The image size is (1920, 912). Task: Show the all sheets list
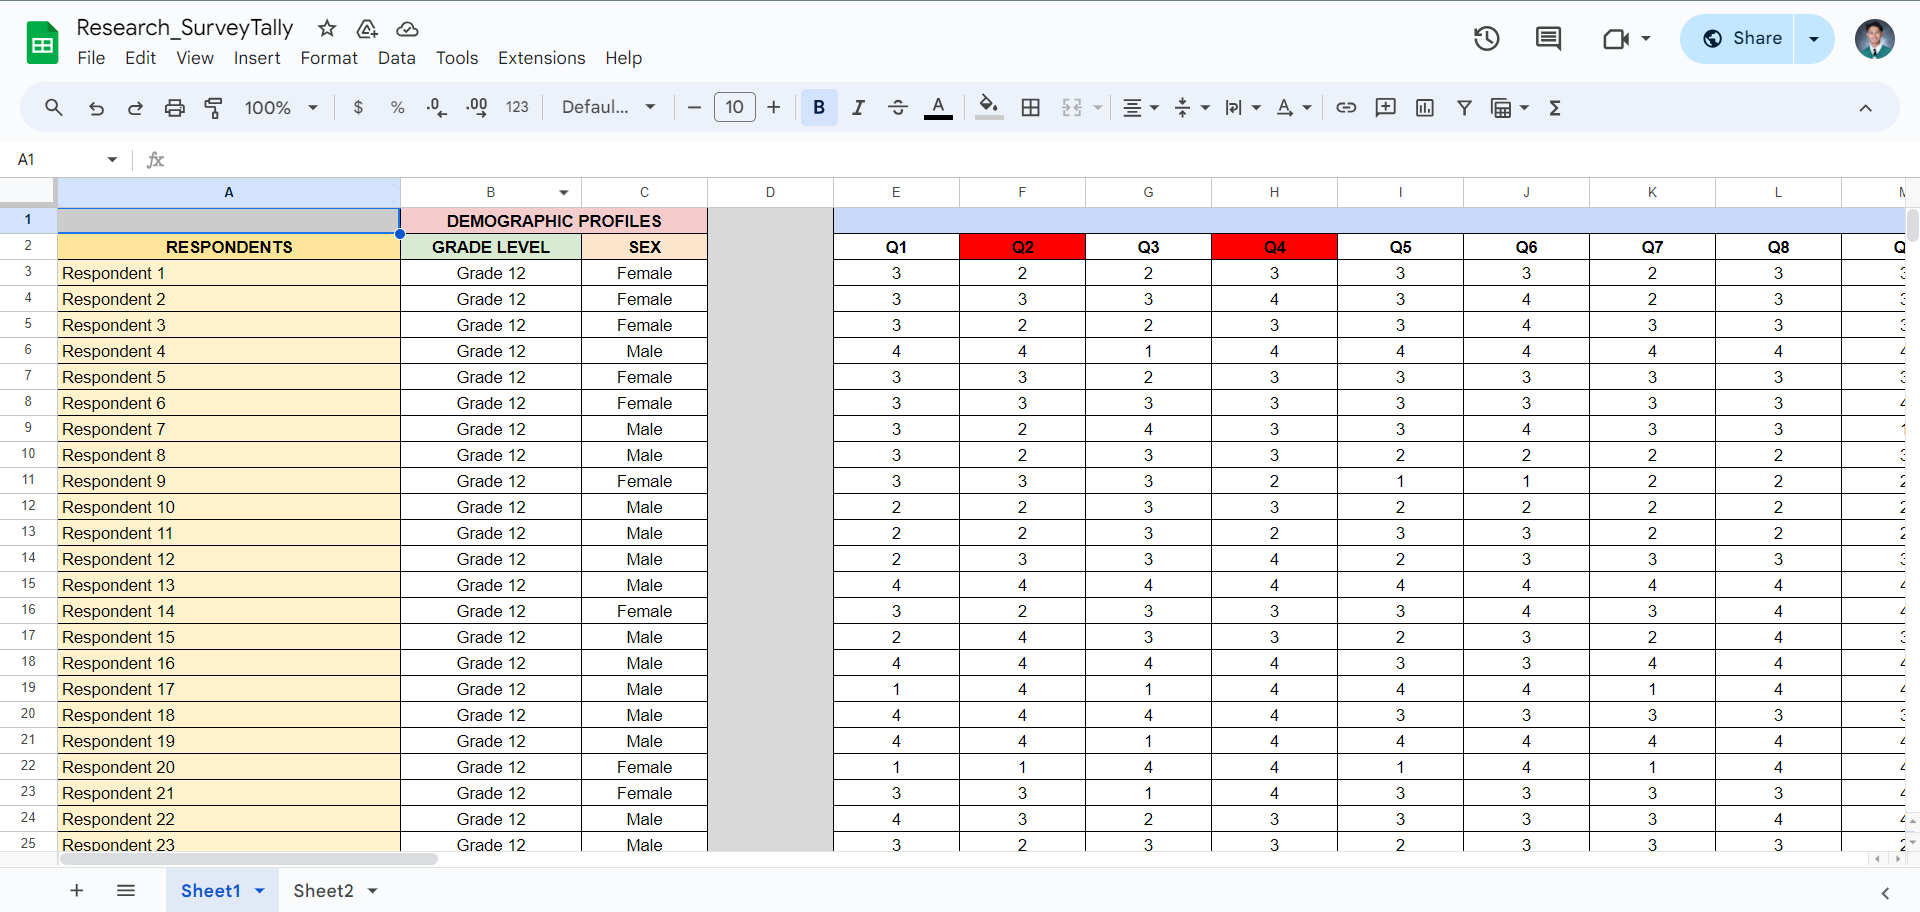point(126,890)
